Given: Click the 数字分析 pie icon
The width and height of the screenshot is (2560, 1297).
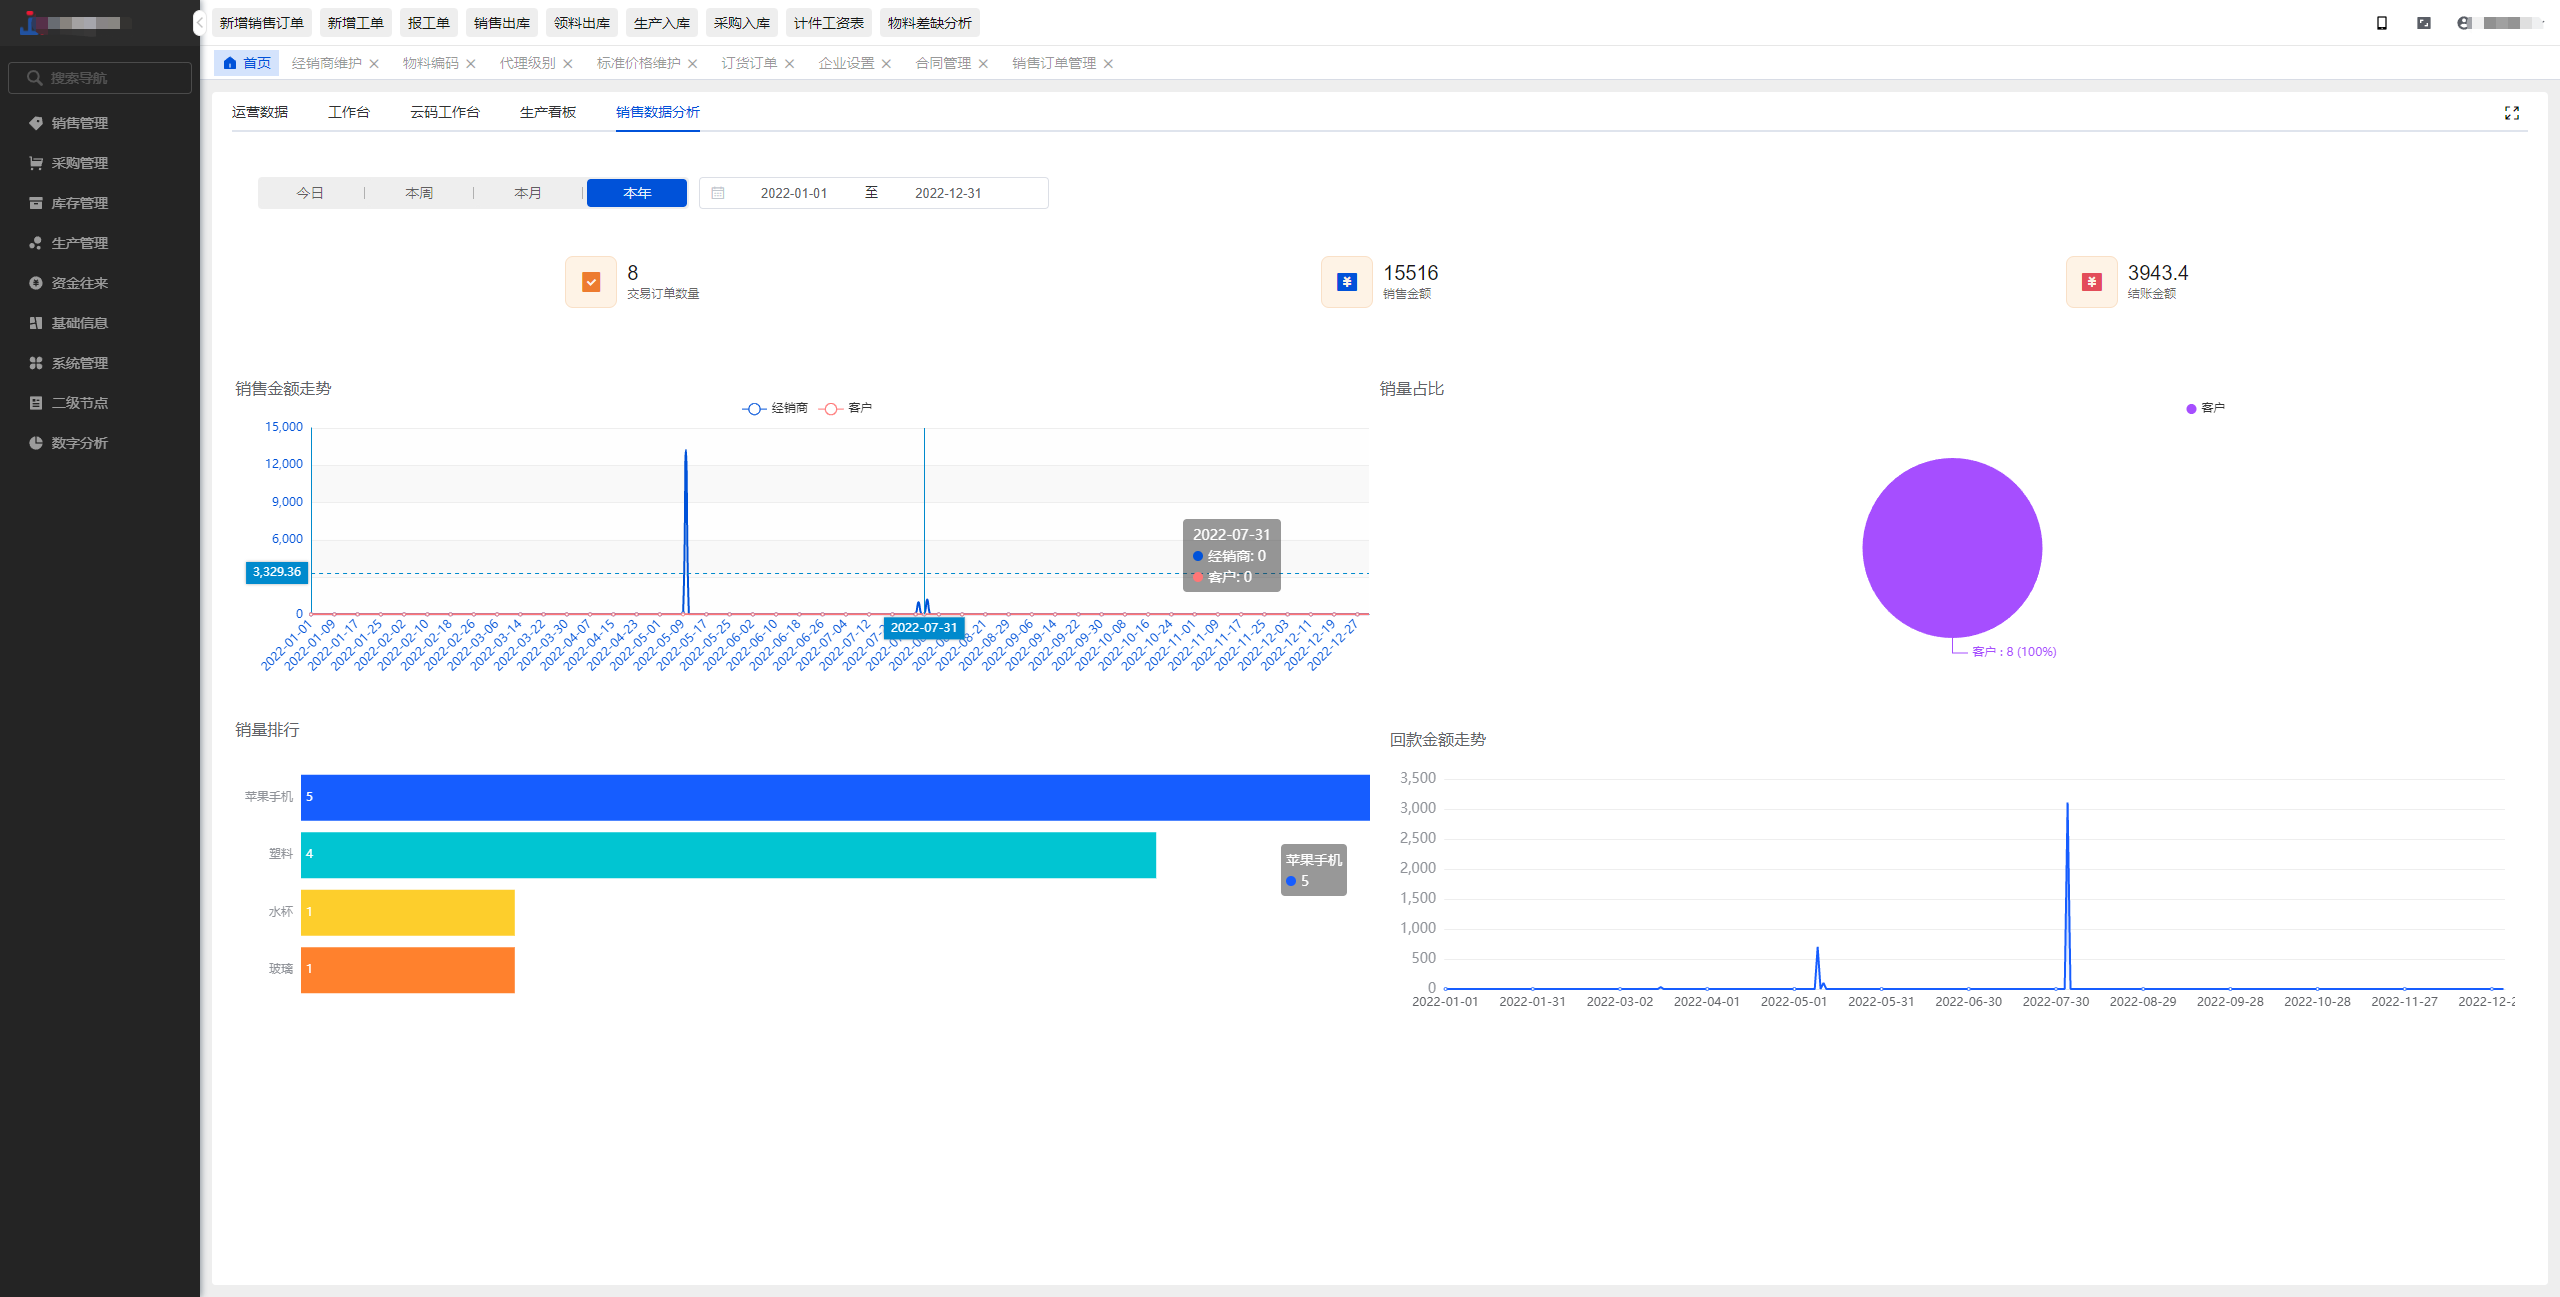Looking at the screenshot, I should (36, 443).
